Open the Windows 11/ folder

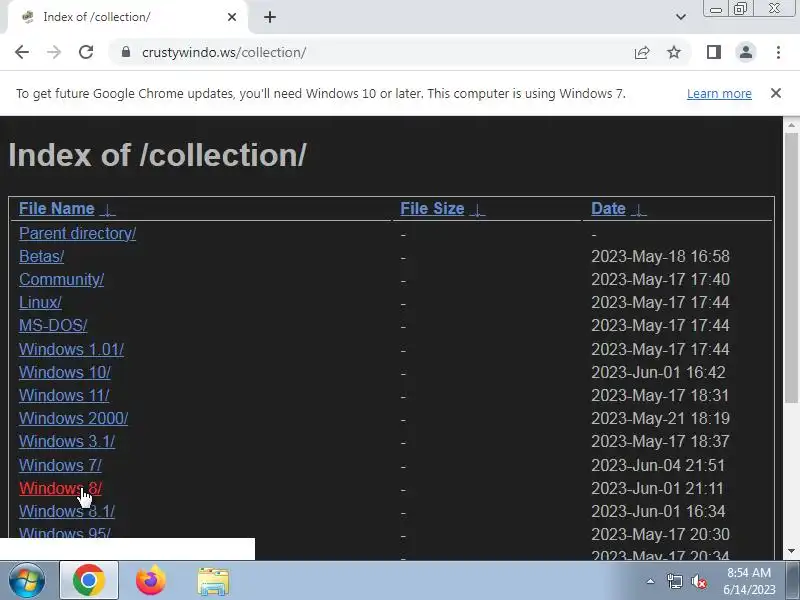click(x=64, y=395)
